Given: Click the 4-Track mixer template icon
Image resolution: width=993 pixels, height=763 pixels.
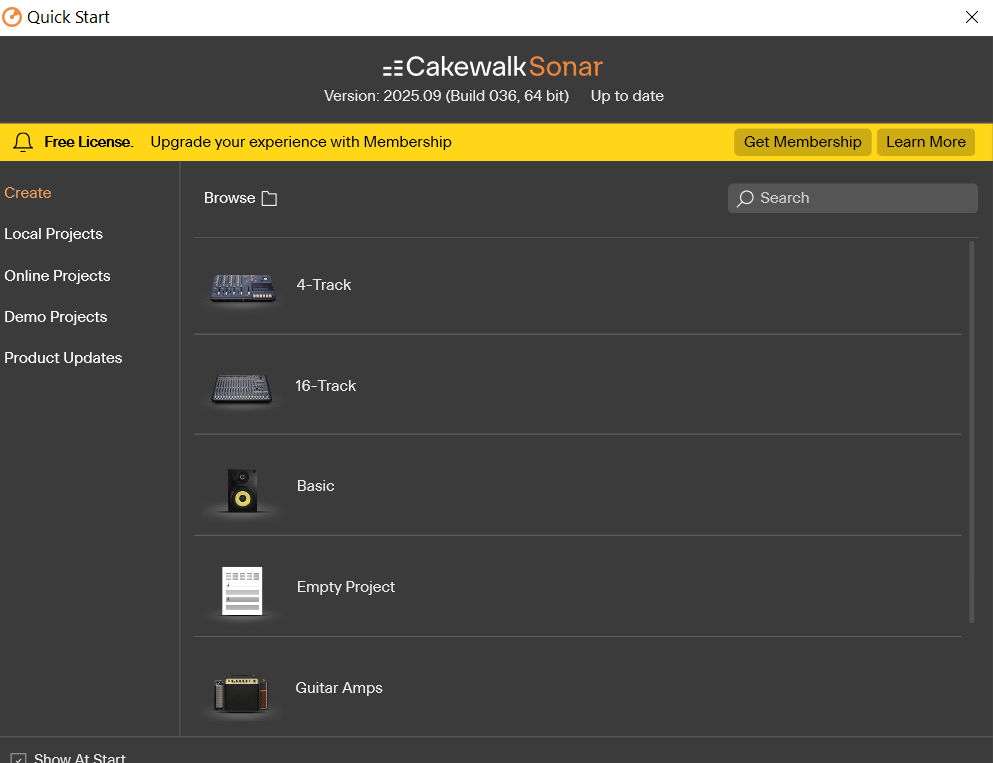Looking at the screenshot, I should (242, 288).
